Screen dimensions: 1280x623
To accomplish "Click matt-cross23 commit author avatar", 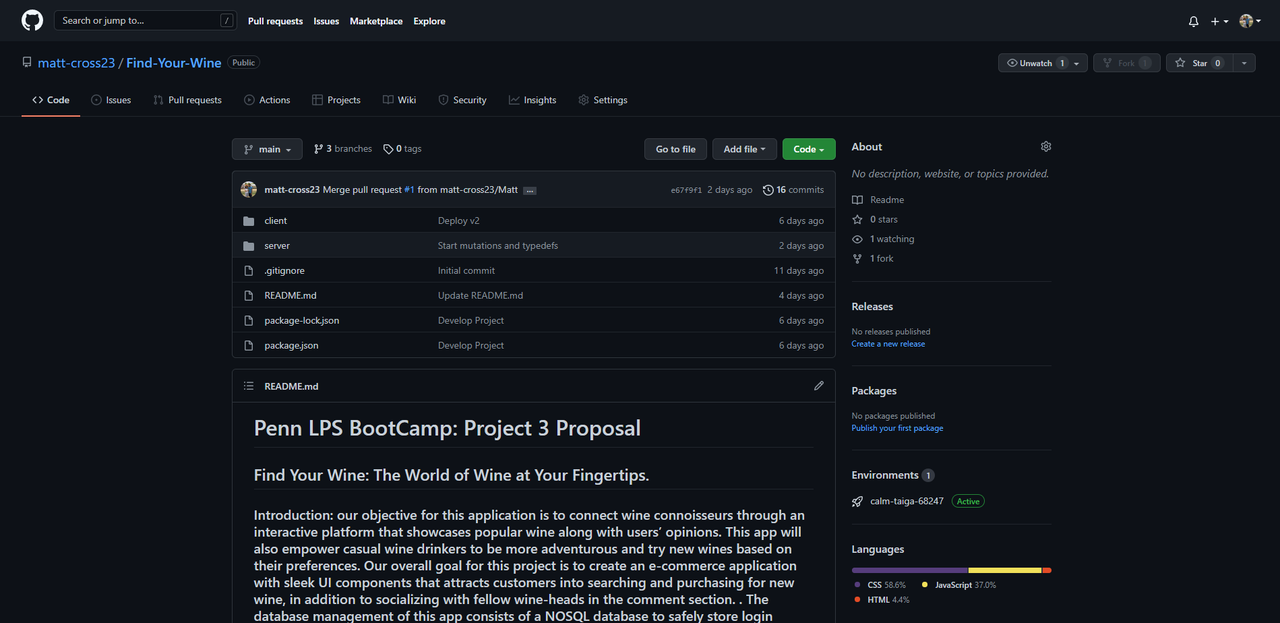I will coord(249,189).
